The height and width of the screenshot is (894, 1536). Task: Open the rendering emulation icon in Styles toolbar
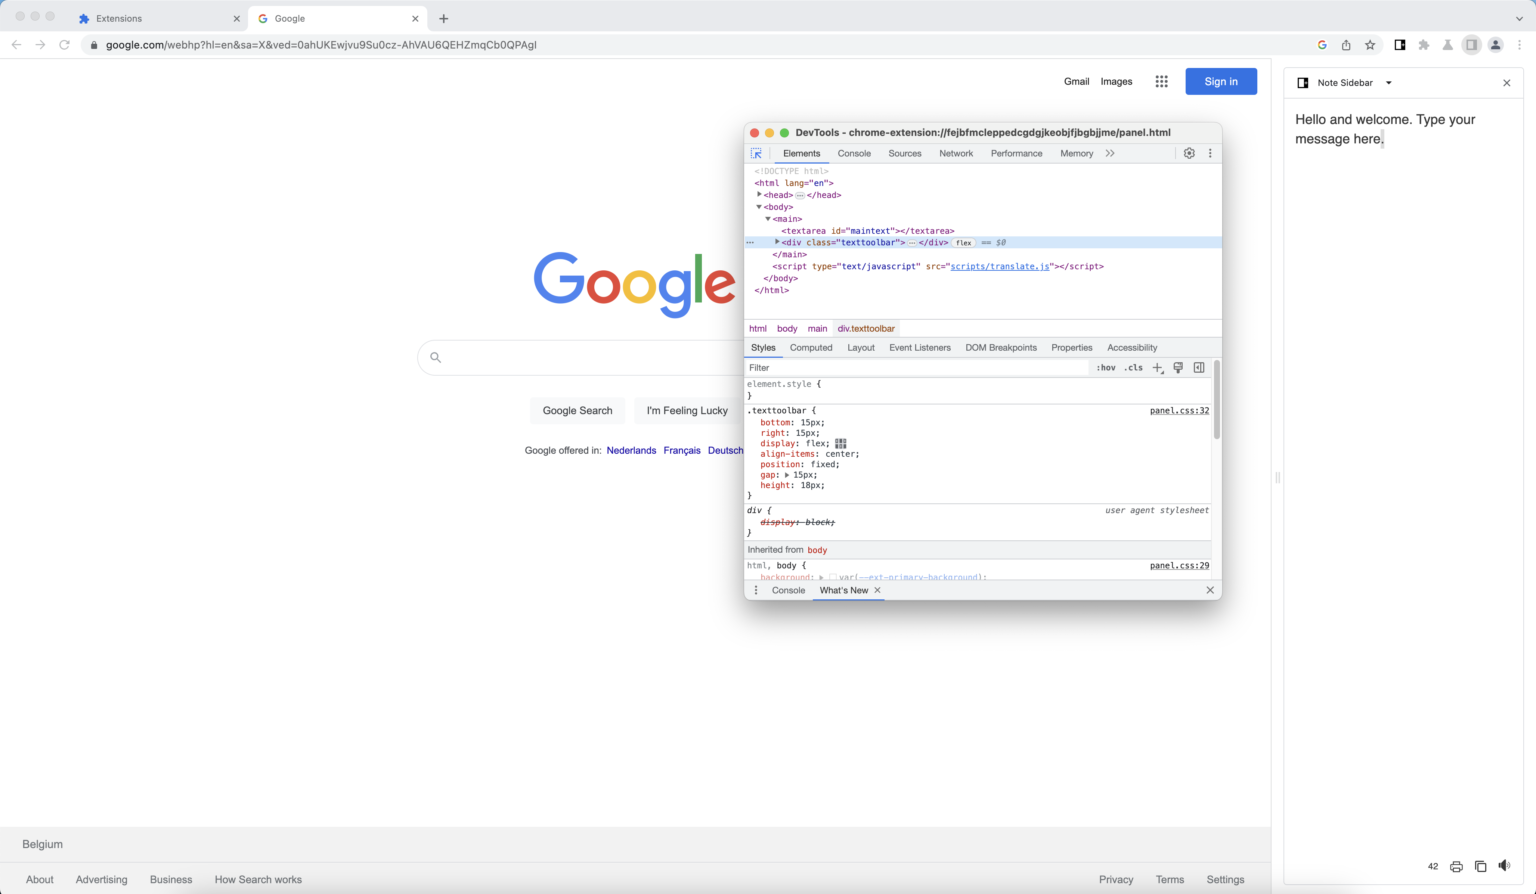(x=1178, y=368)
